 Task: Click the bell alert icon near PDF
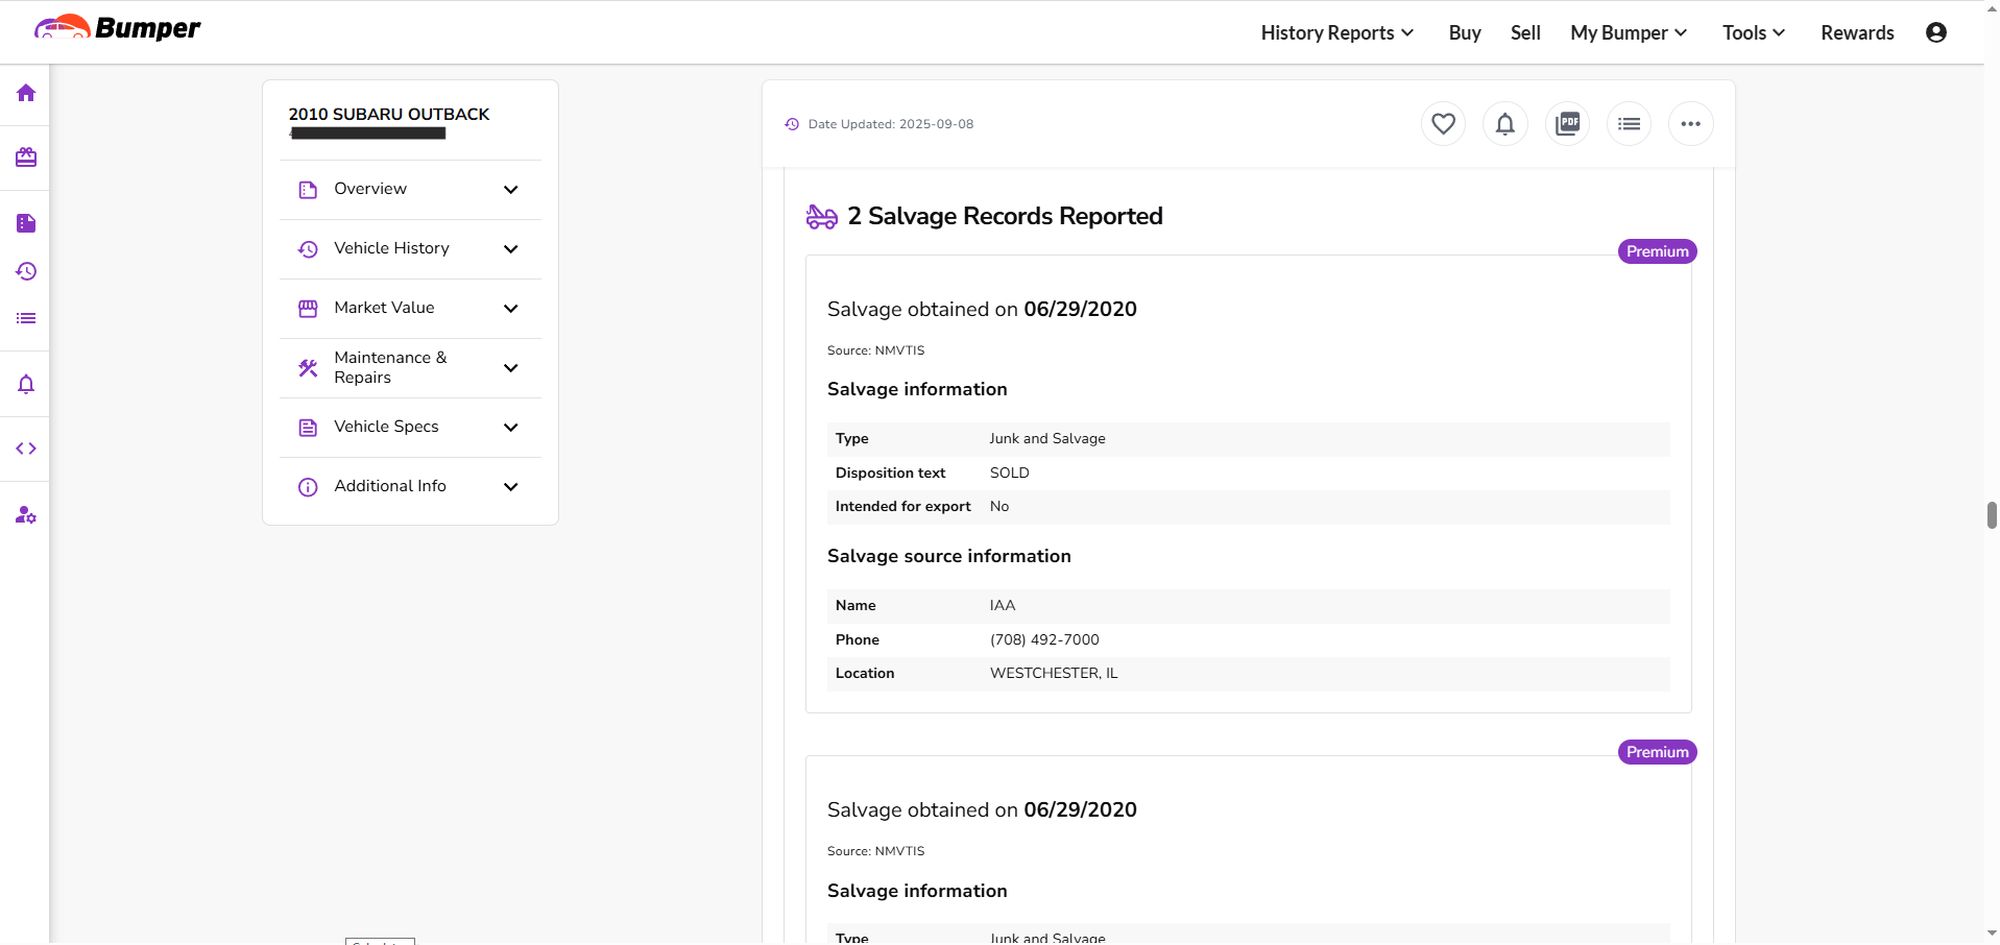coord(1504,124)
